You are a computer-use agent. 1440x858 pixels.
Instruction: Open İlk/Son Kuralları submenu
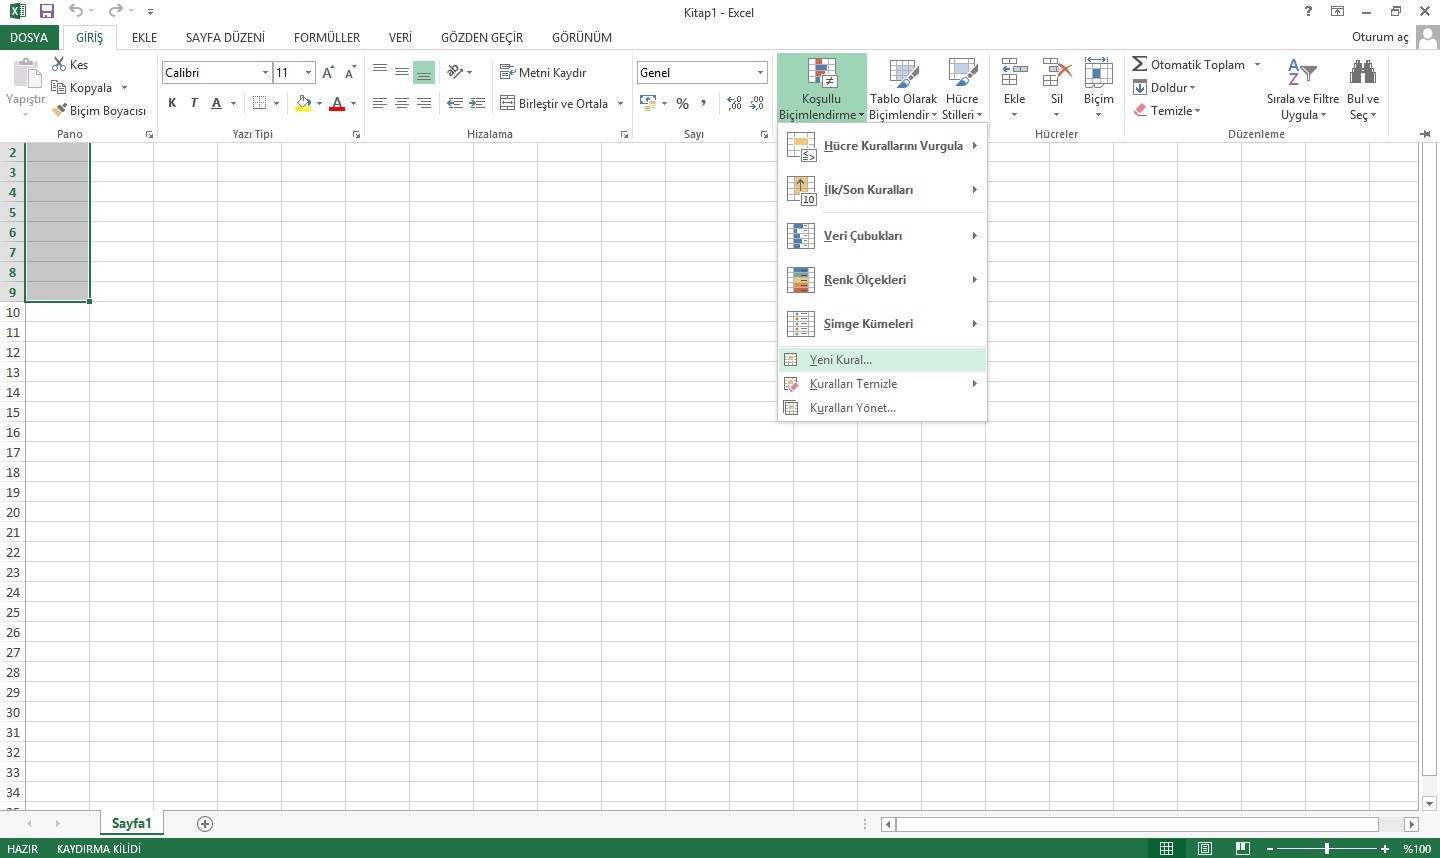[x=882, y=190]
